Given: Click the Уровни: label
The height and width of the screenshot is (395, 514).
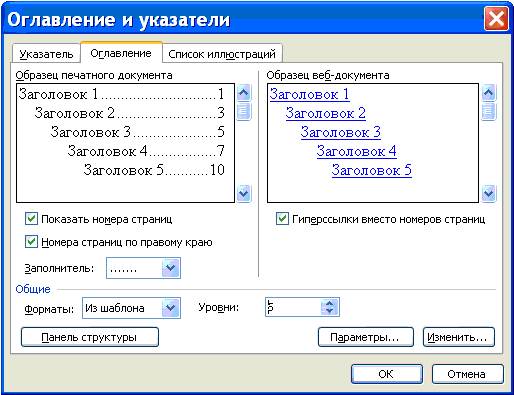Looking at the screenshot, I should 219,307.
